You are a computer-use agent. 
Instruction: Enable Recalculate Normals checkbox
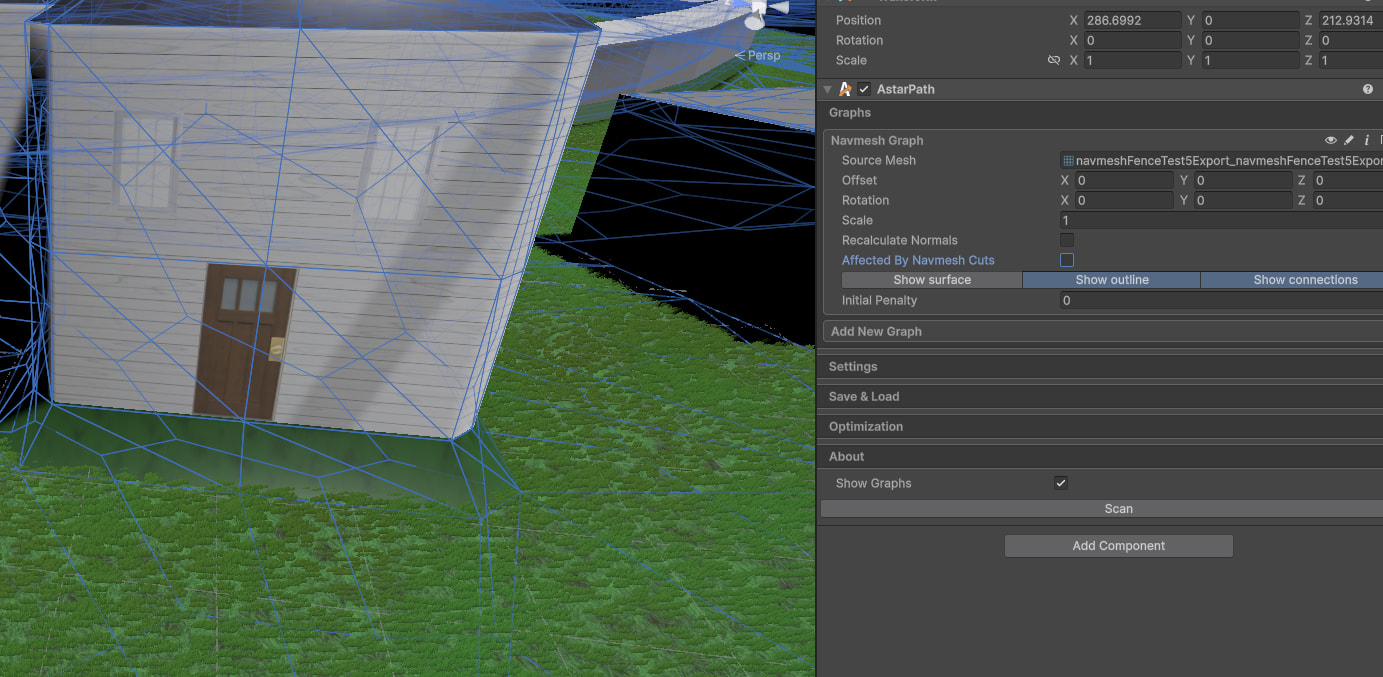coord(1067,240)
